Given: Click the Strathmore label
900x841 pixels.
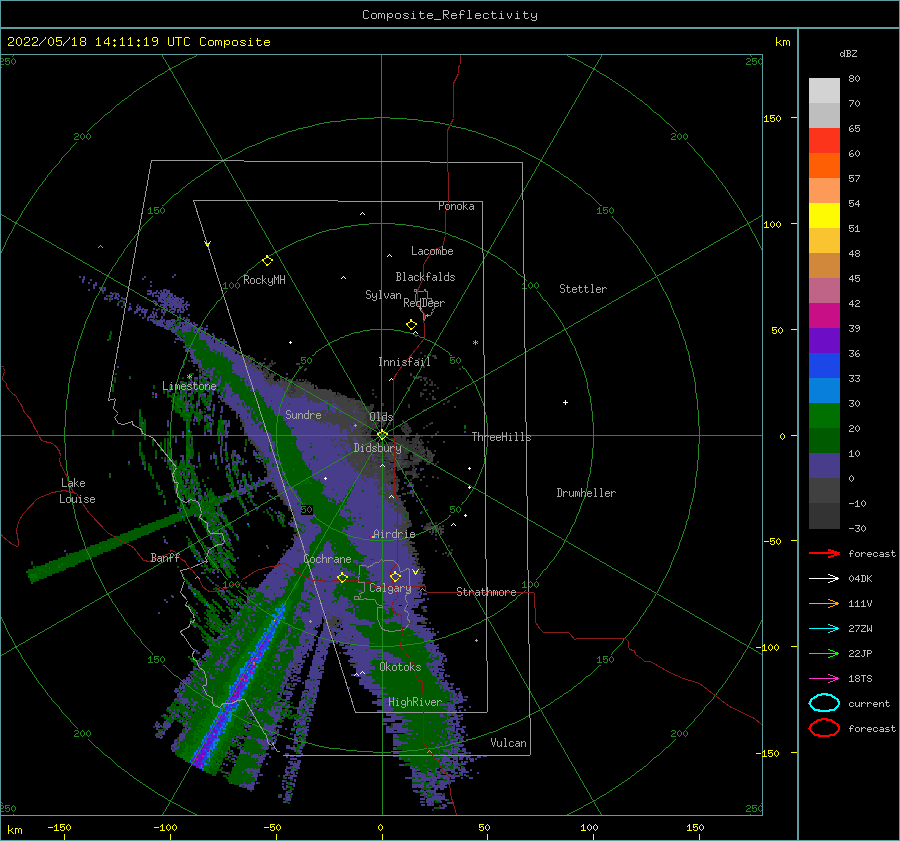Looking at the screenshot, I should 486,592.
